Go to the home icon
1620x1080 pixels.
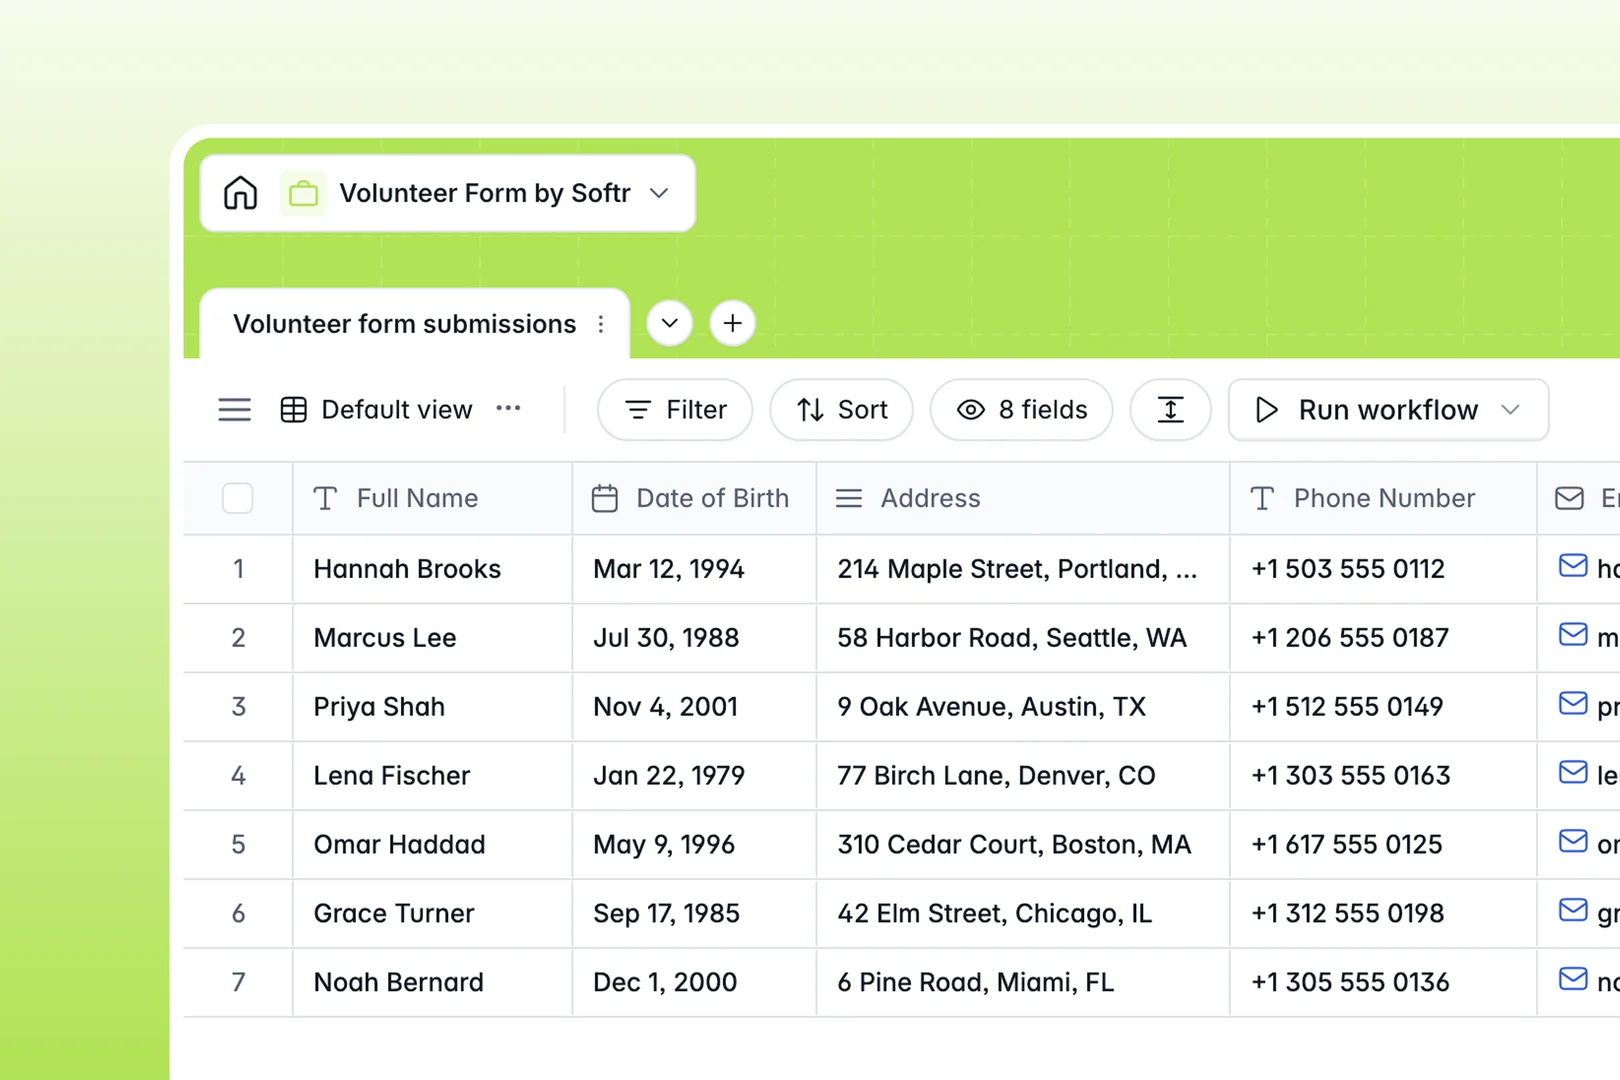(240, 193)
